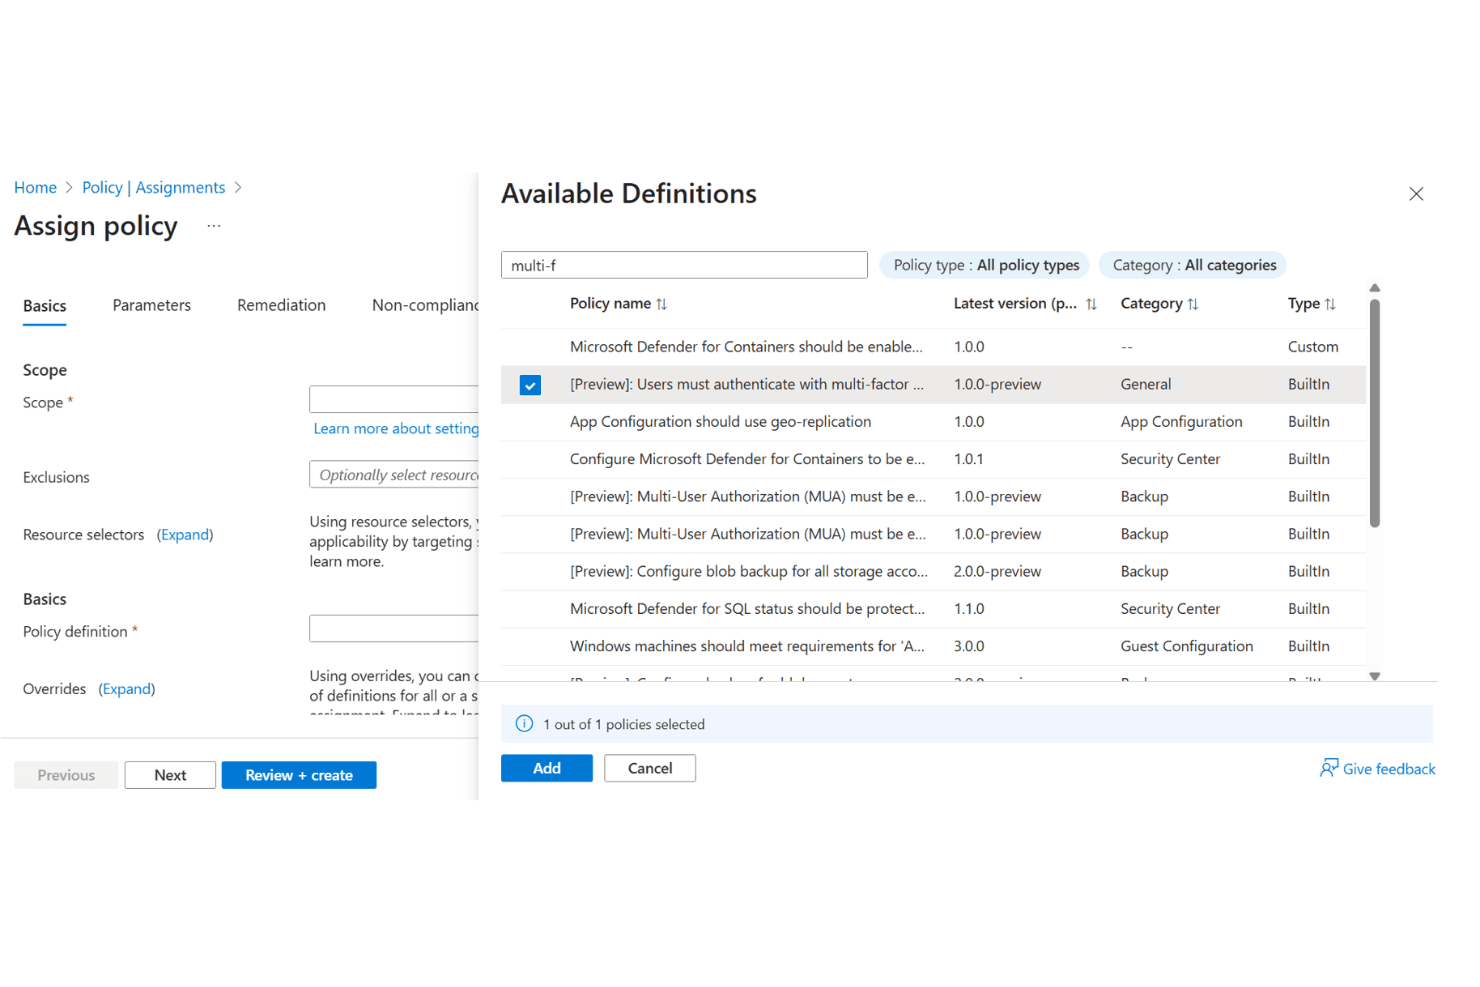The height and width of the screenshot is (987, 1480).
Task: Click the definitions list vertical scrollbar thumb
Action: click(x=1375, y=413)
